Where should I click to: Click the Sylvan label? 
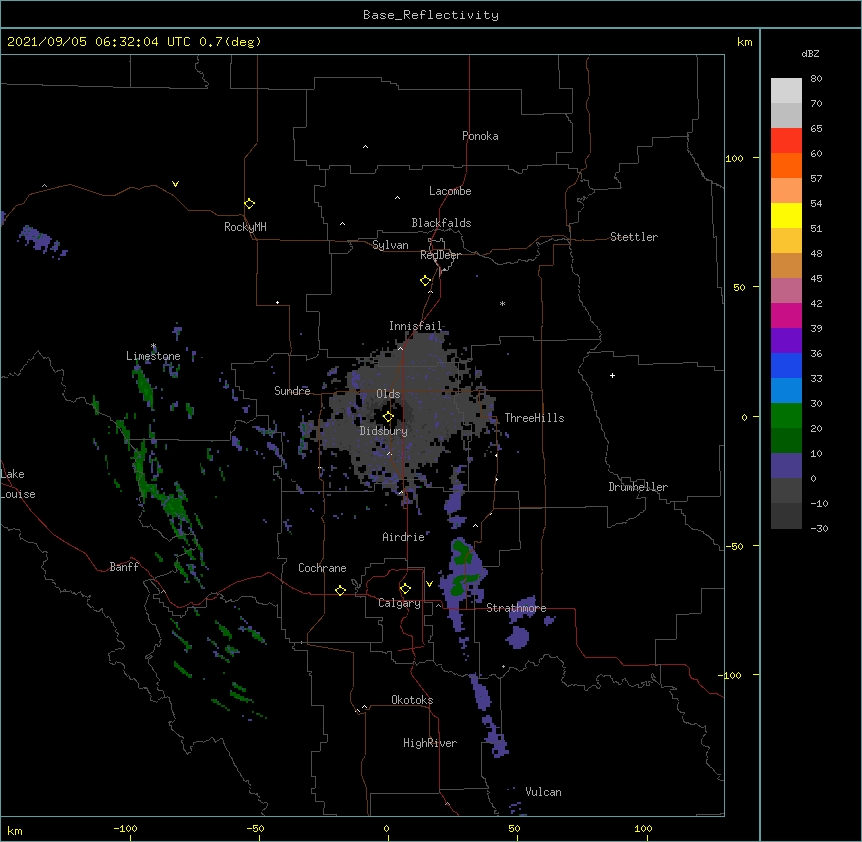pyautogui.click(x=390, y=245)
